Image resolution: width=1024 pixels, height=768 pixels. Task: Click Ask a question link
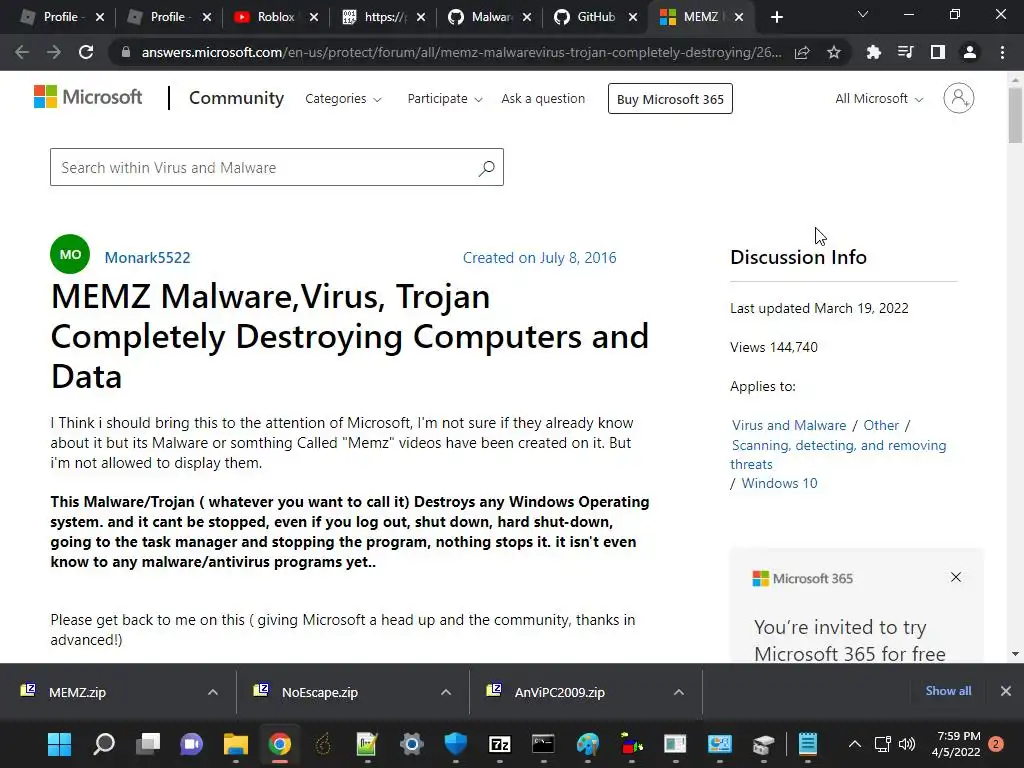point(543,99)
